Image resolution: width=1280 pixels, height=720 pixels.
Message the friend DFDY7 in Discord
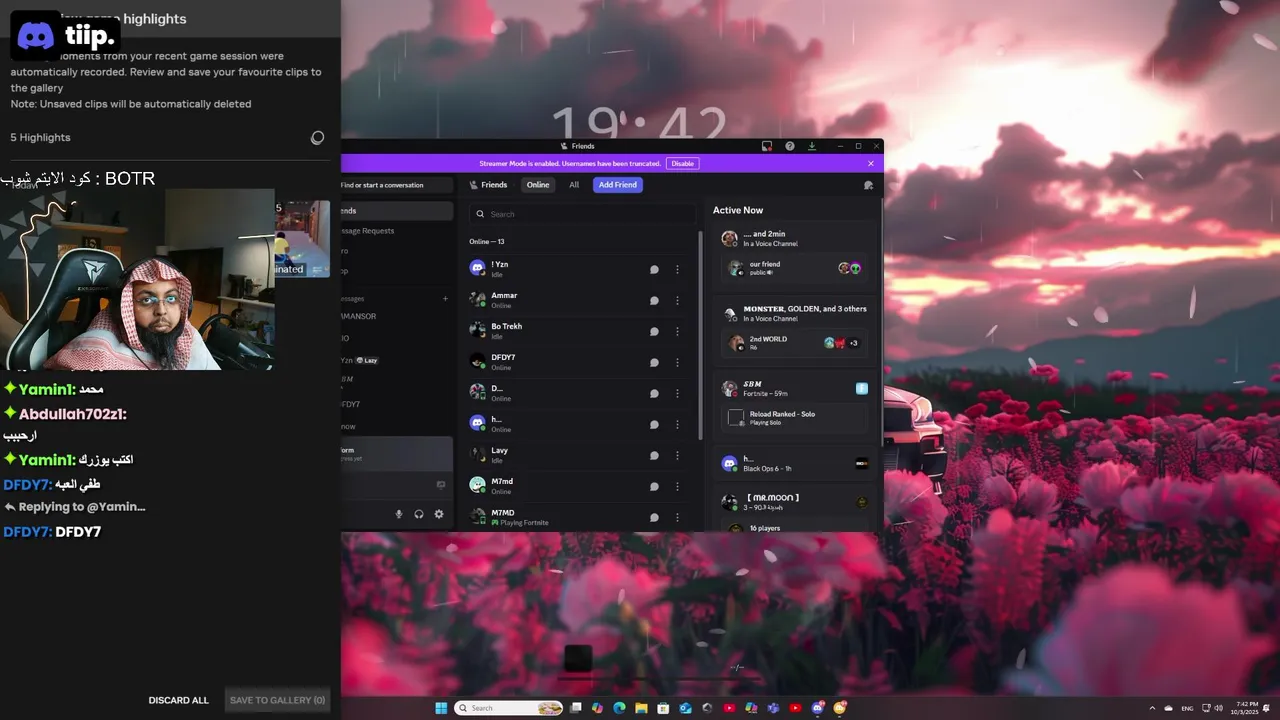point(654,362)
